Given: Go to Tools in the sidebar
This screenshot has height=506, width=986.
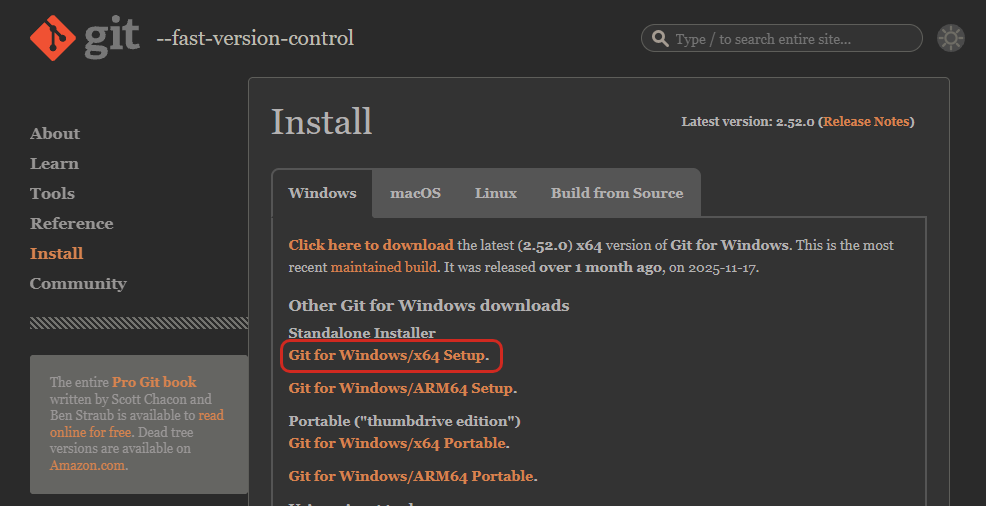Looking at the screenshot, I should coord(52,194).
